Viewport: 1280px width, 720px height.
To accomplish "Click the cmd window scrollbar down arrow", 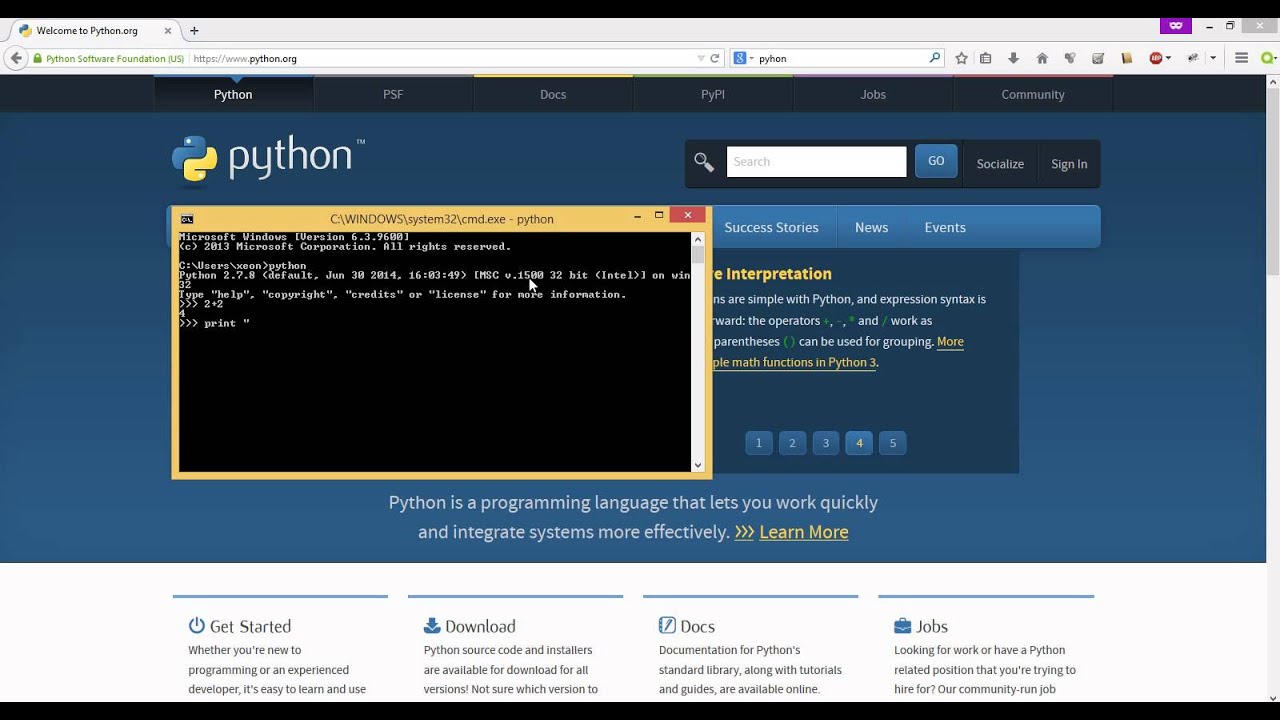I will (x=698, y=465).
